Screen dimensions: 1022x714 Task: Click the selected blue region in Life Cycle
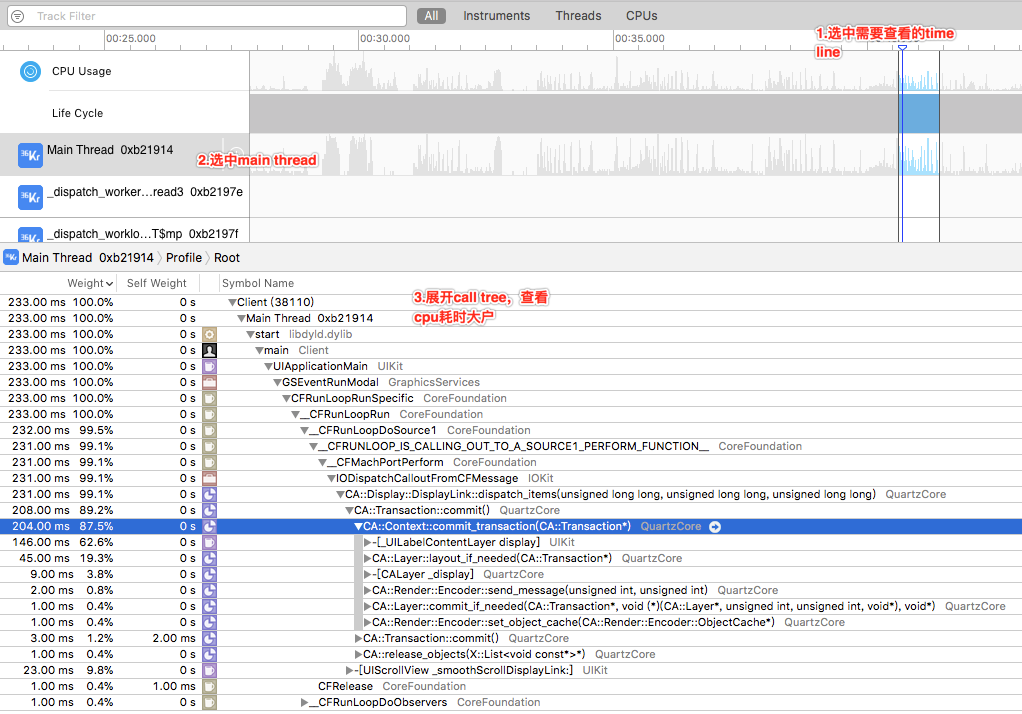pos(920,113)
